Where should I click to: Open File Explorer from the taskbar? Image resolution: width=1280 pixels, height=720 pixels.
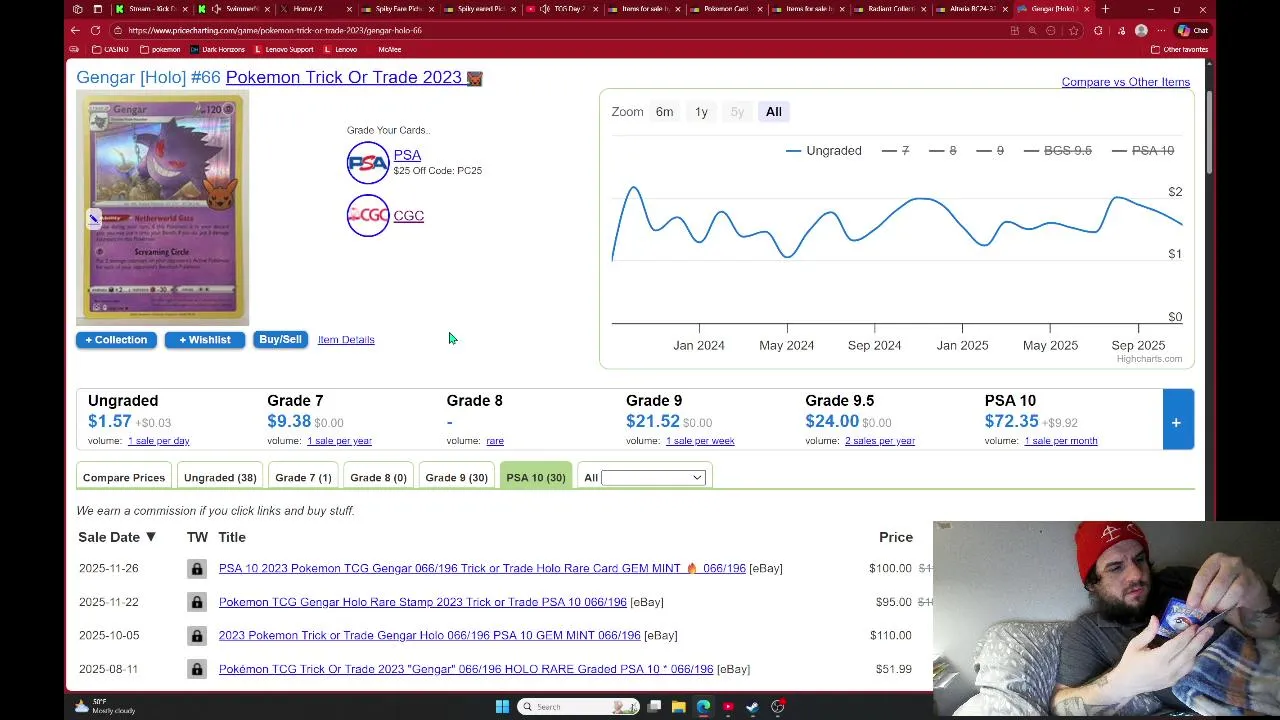678,707
